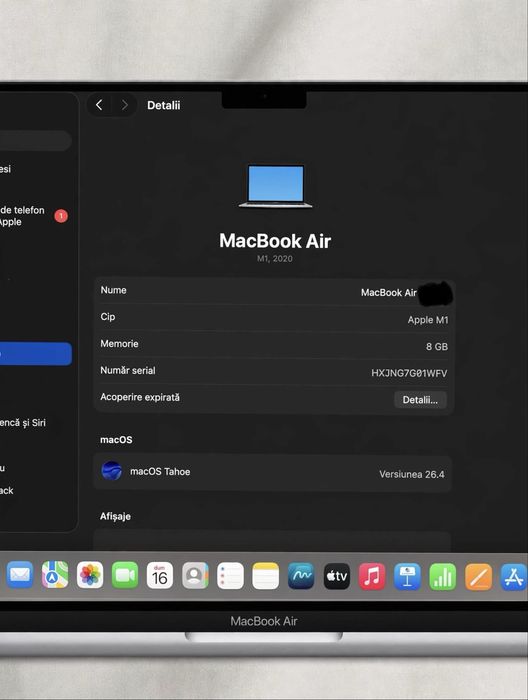Screen dimensions: 528x700
Task: Launch Freeform from the Dock
Action: point(301,575)
